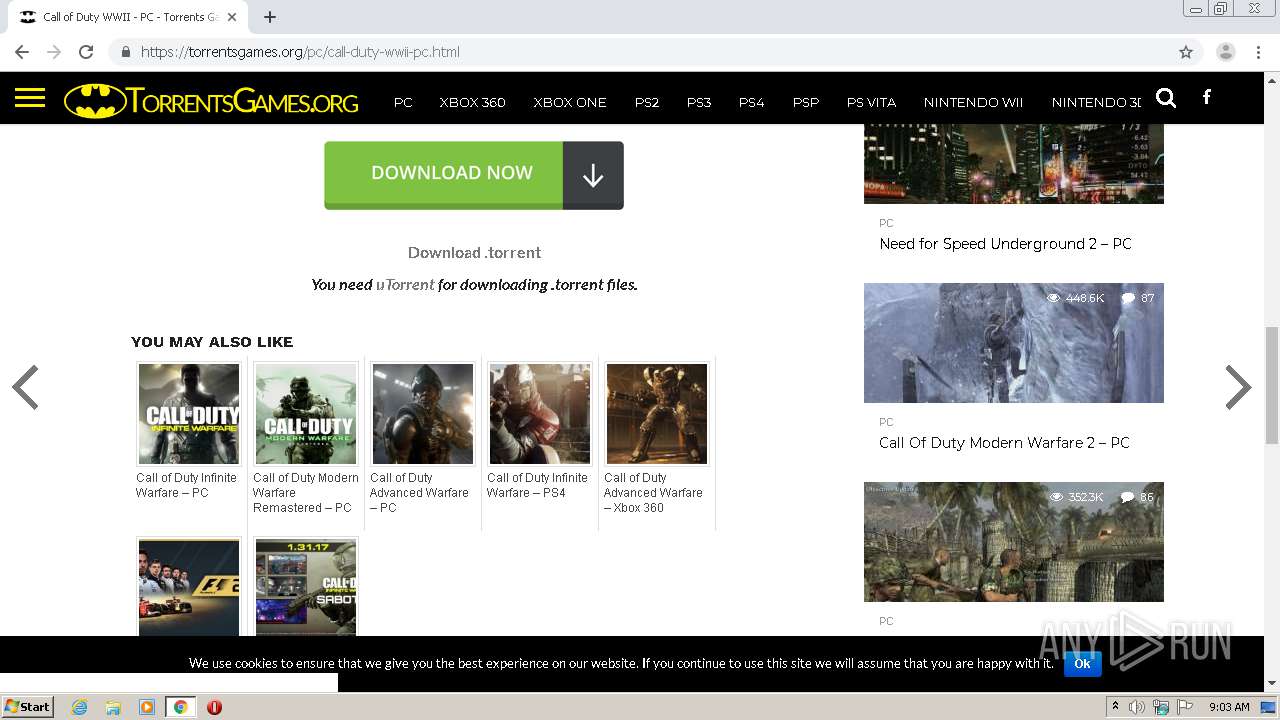
Task: Open Internet Explorer from taskbar
Action: click(x=80, y=707)
